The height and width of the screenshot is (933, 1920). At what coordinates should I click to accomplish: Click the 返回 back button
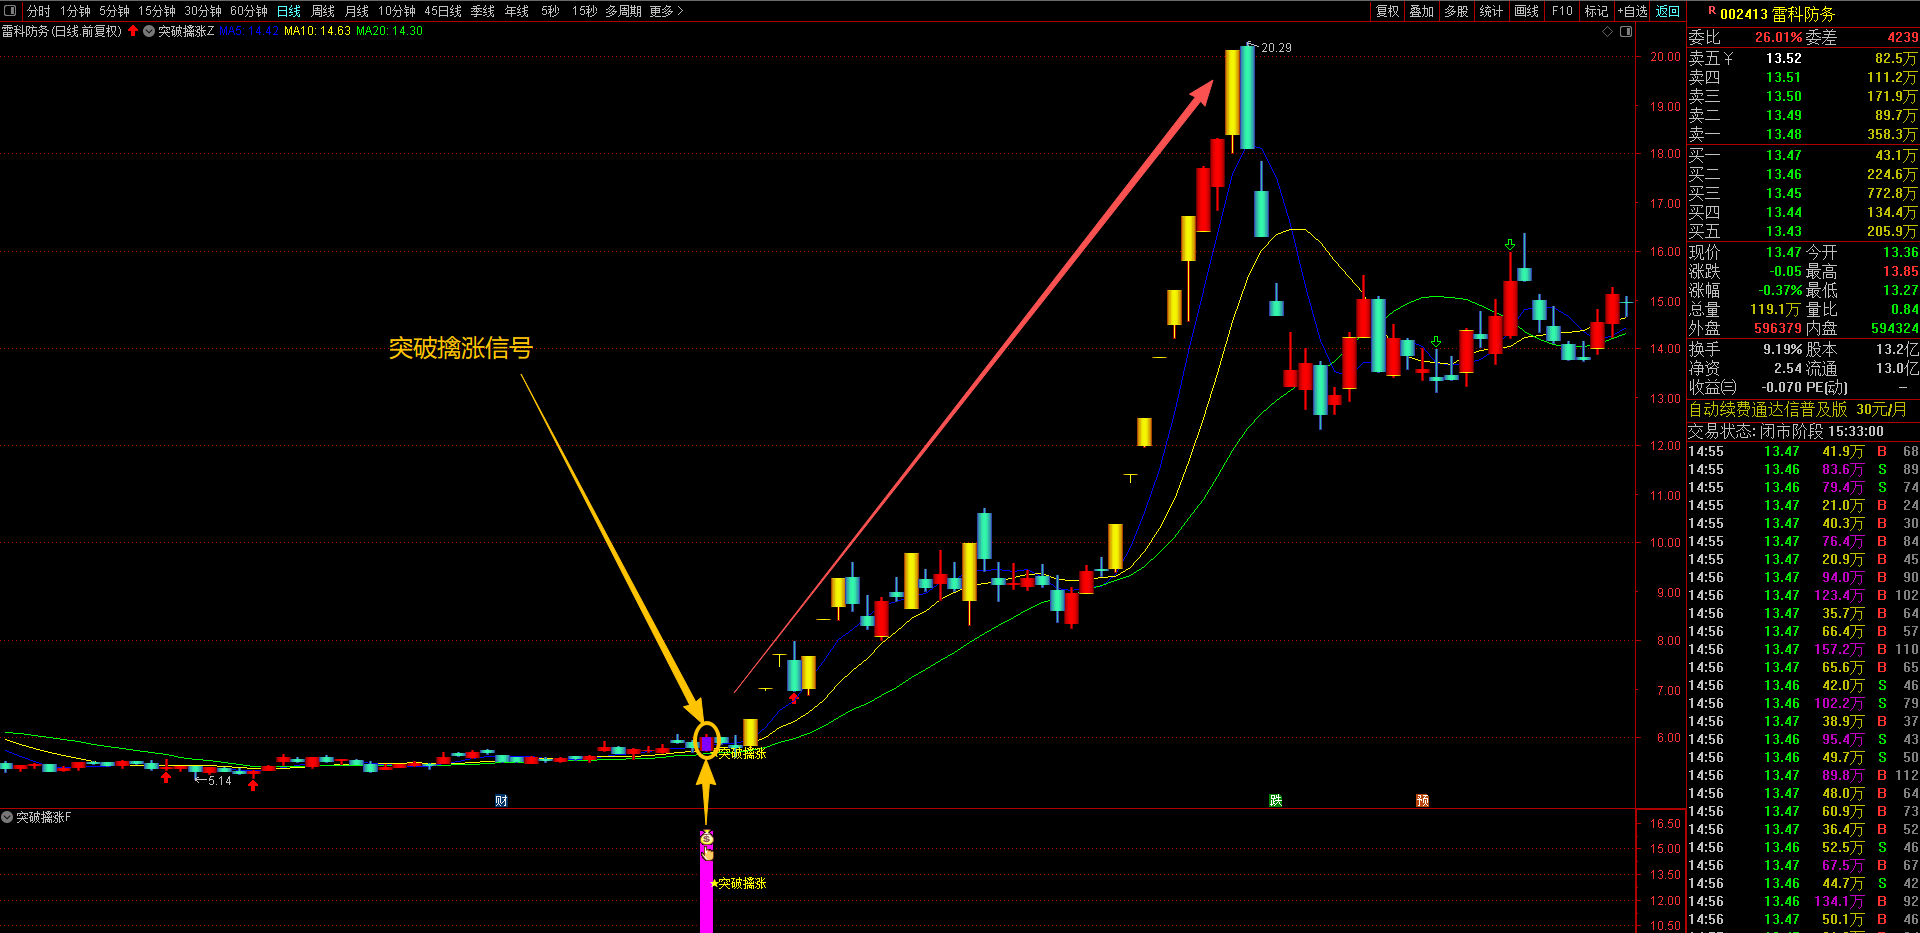[1668, 11]
